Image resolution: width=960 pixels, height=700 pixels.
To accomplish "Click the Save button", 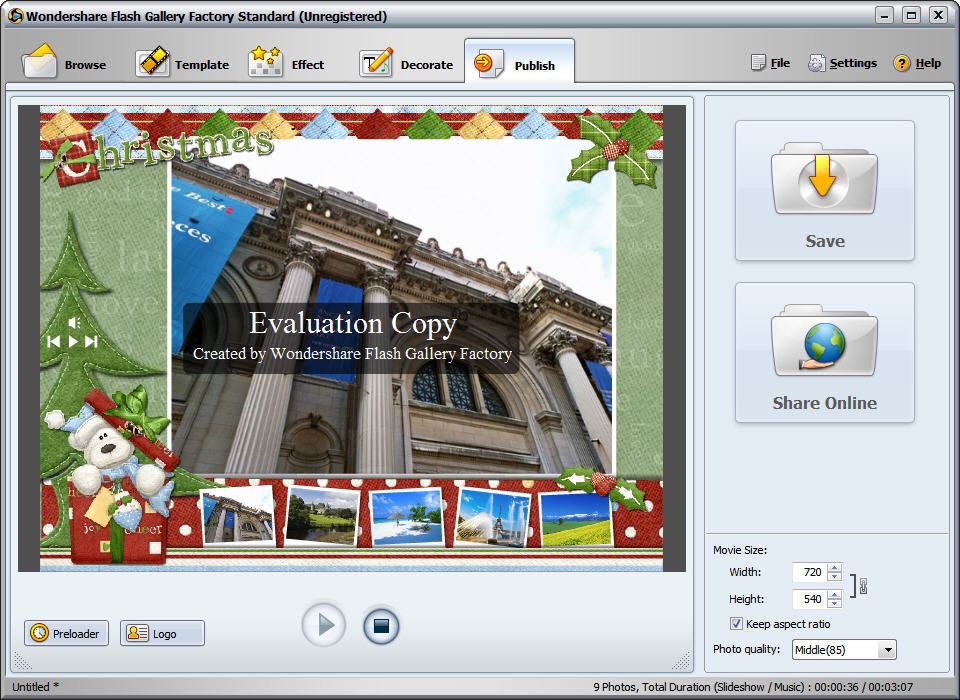I will [x=824, y=190].
